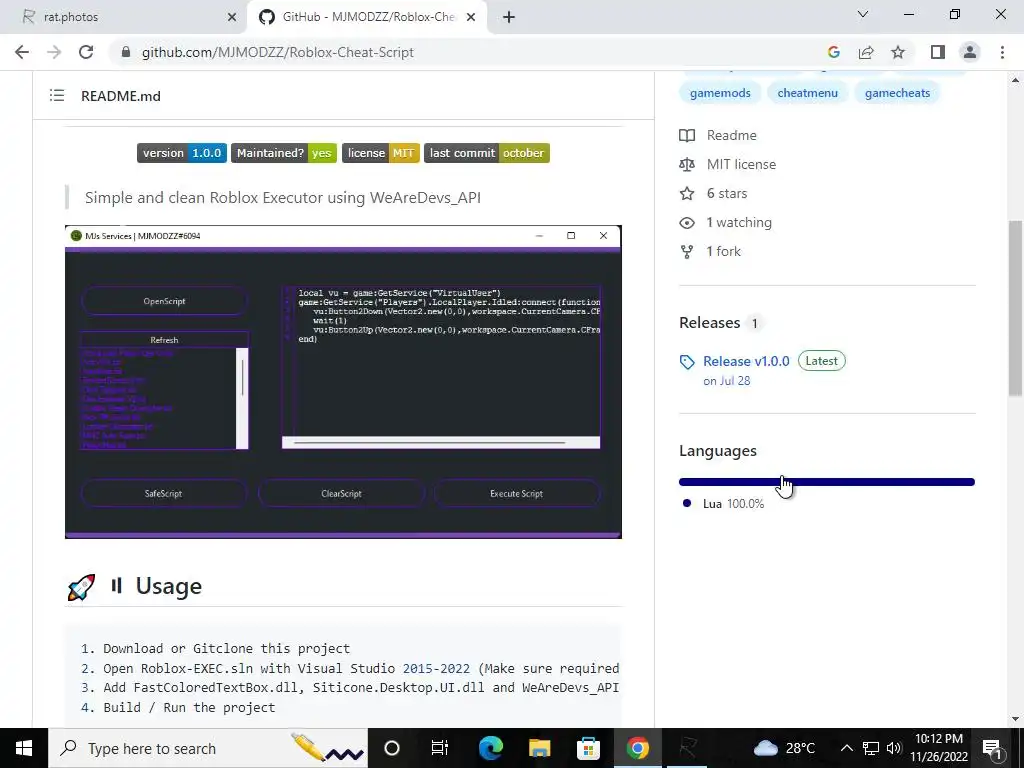Open the Windows Start menu
This screenshot has height=768, width=1024.
[24, 748]
